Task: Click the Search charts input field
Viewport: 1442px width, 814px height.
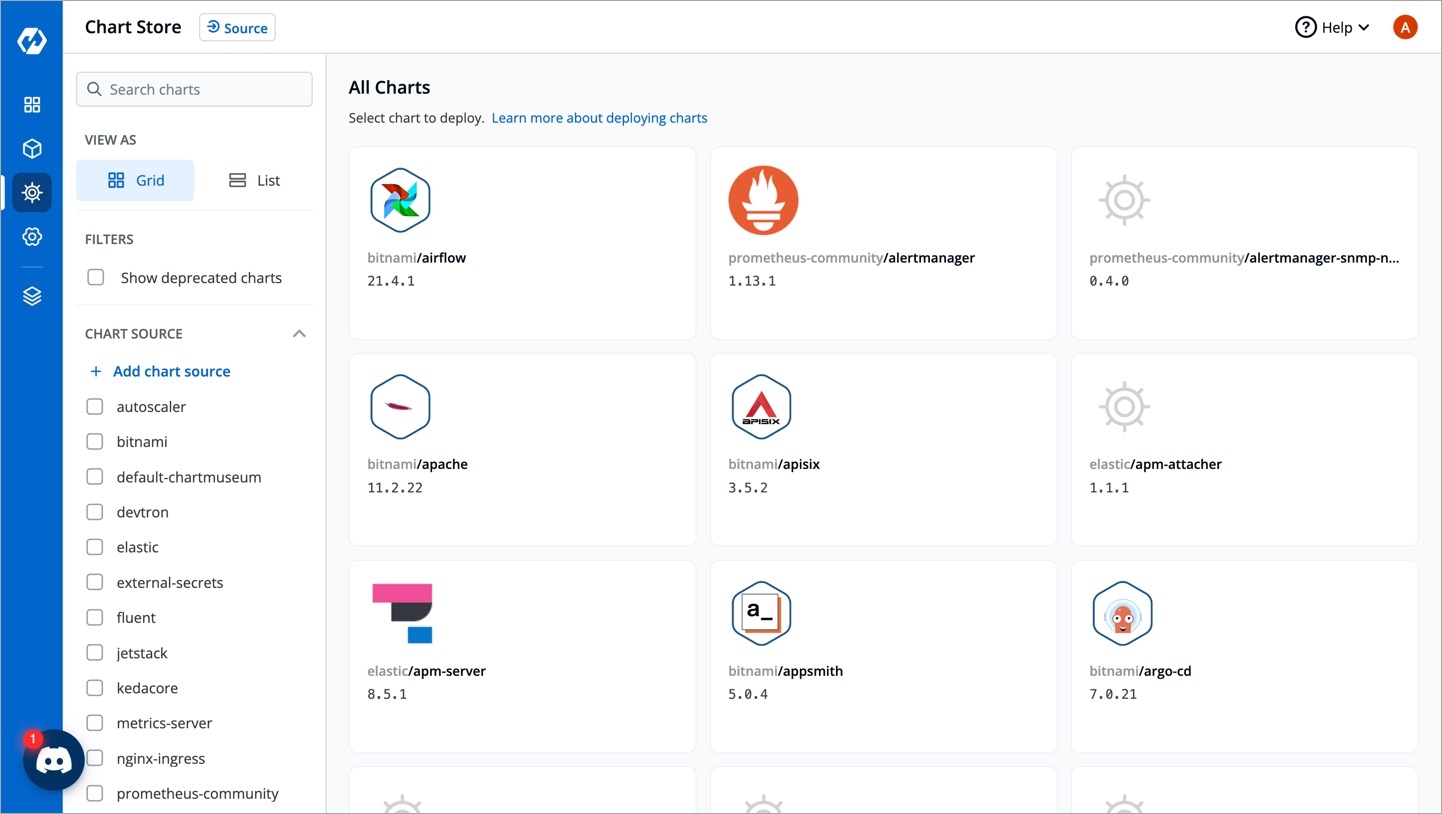Action: click(x=195, y=90)
